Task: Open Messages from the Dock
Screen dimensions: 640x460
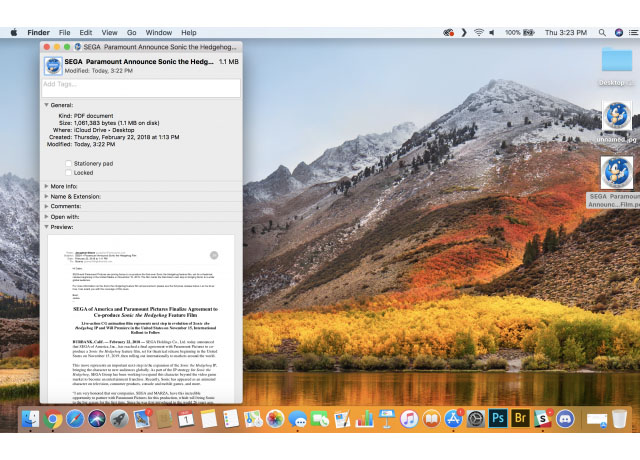Action: [298, 419]
